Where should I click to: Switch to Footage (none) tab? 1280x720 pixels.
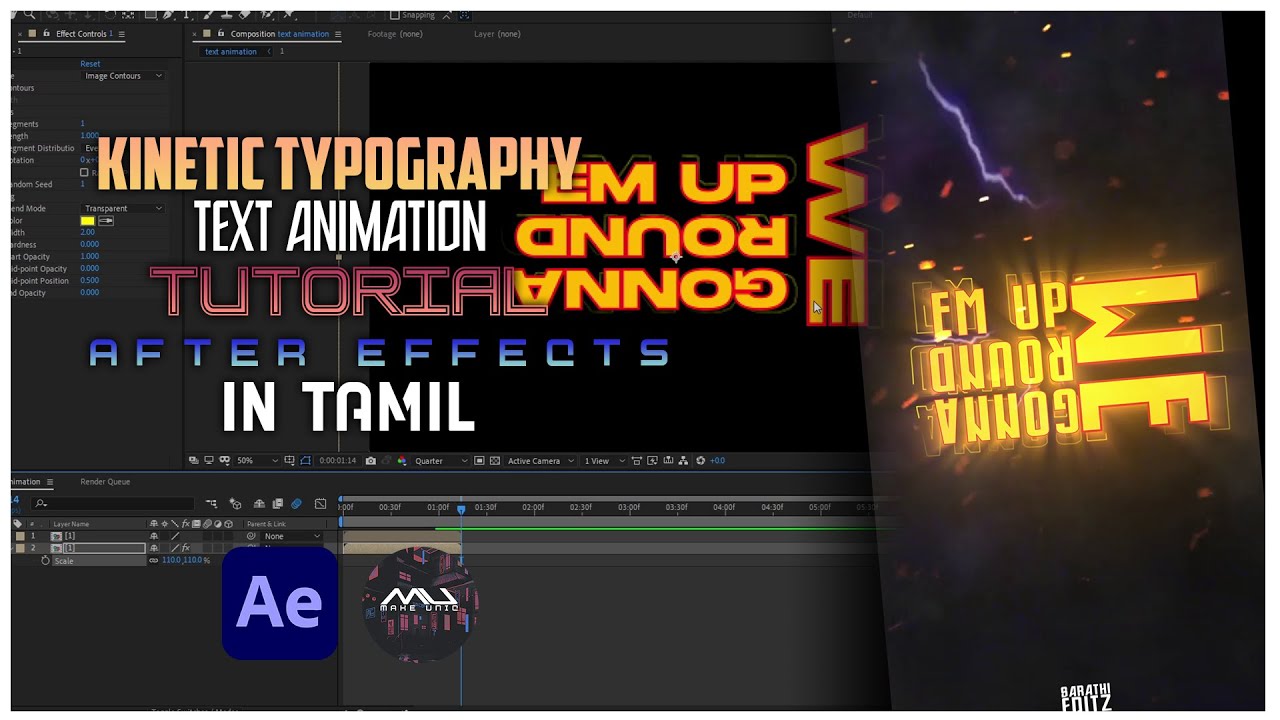coord(395,34)
